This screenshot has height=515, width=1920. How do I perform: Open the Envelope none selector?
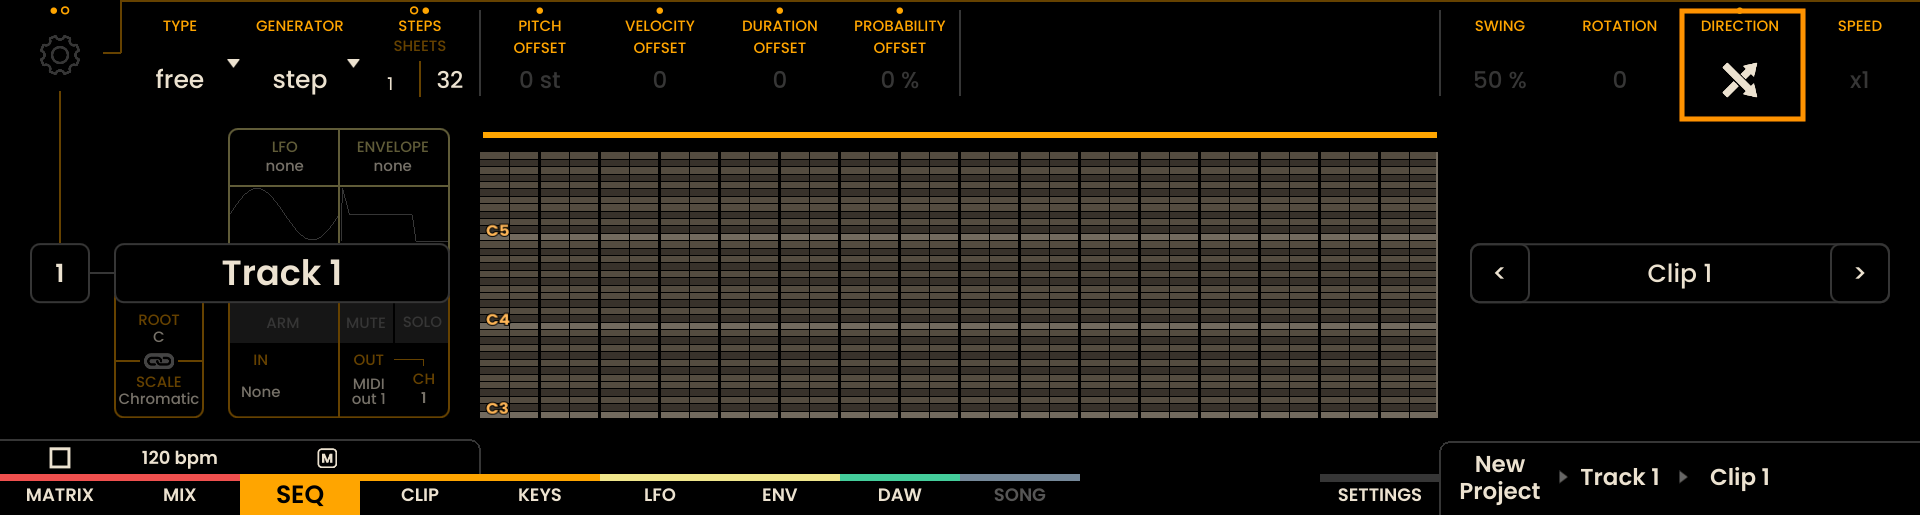(x=393, y=157)
